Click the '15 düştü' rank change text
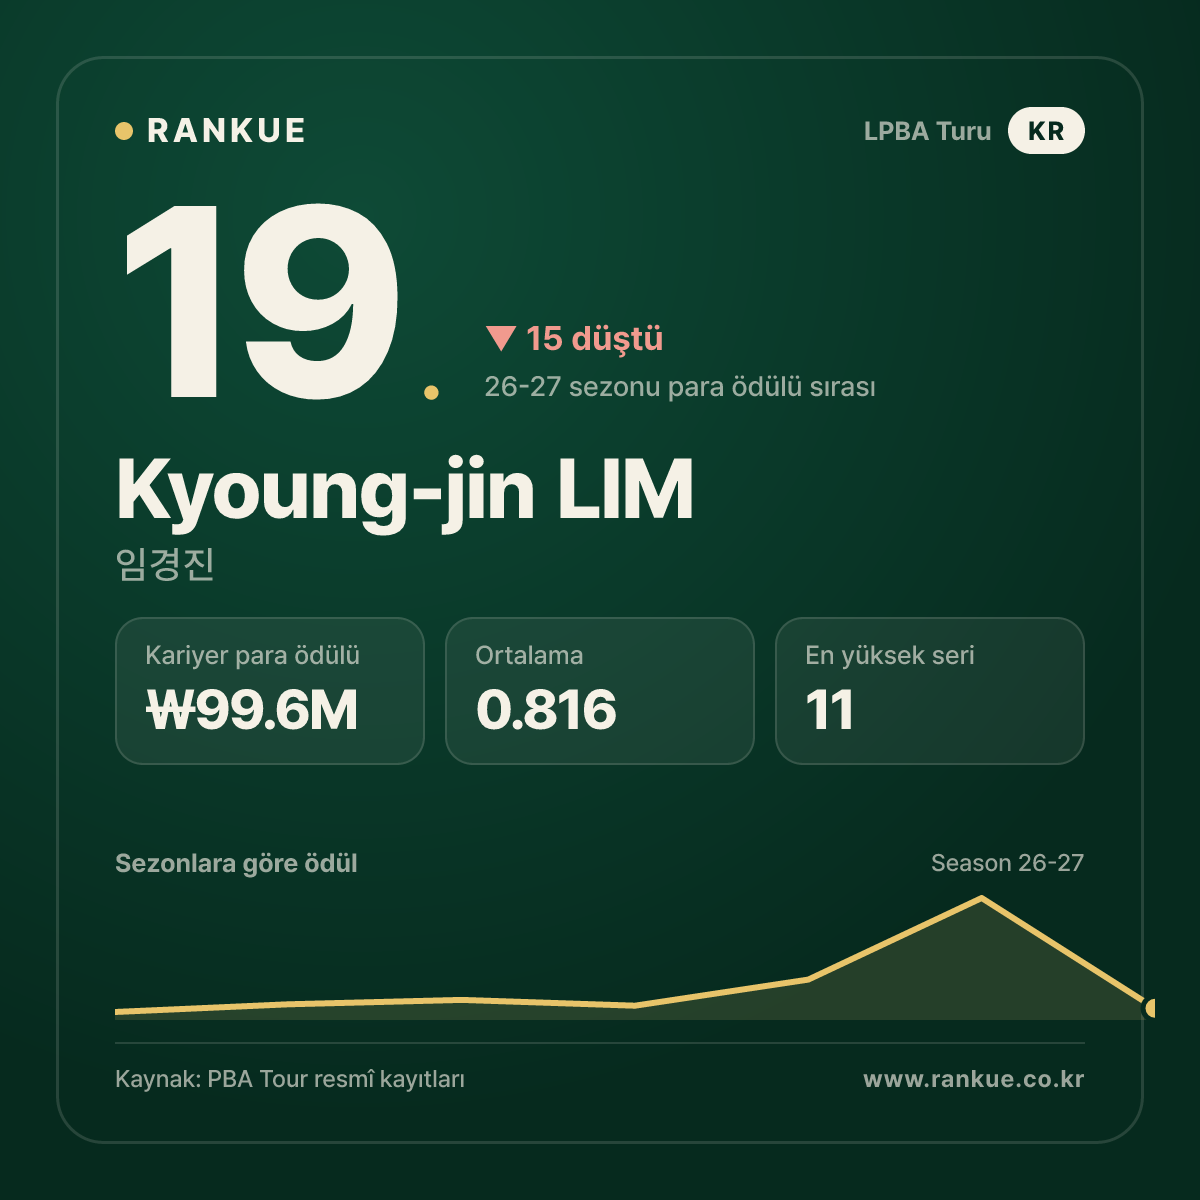Viewport: 1200px width, 1200px height. (595, 339)
